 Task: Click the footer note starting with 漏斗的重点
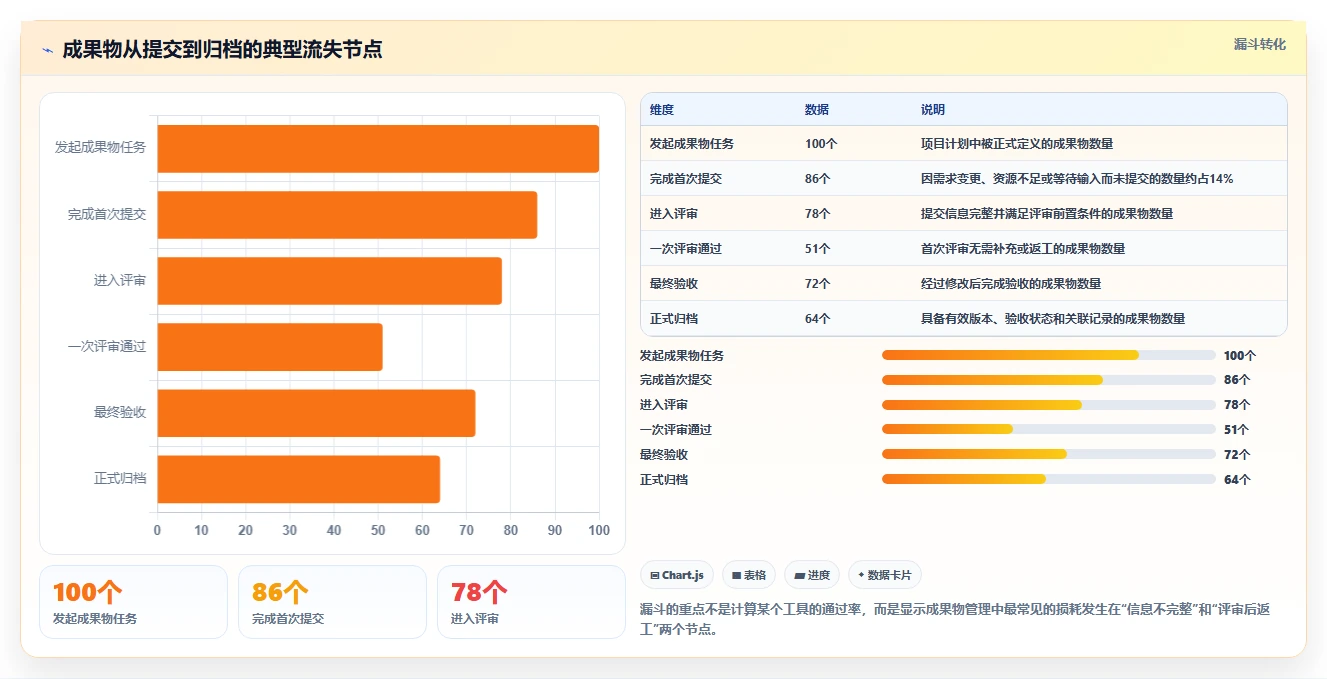[954, 619]
